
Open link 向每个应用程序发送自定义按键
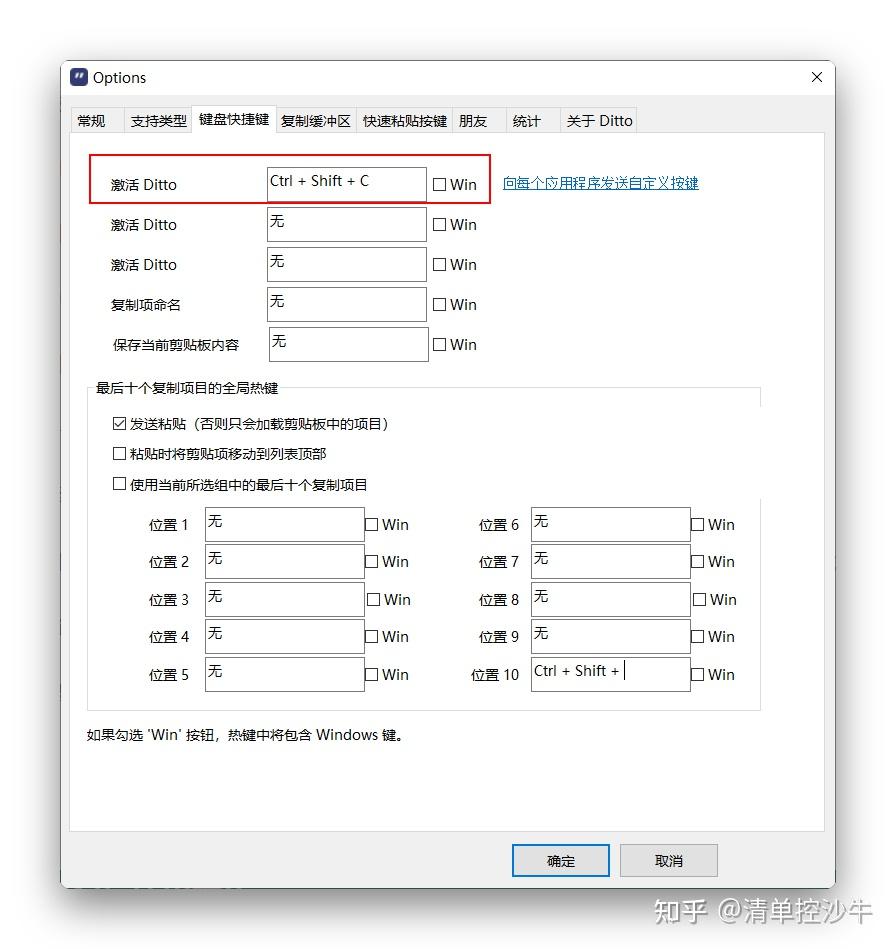tap(601, 183)
